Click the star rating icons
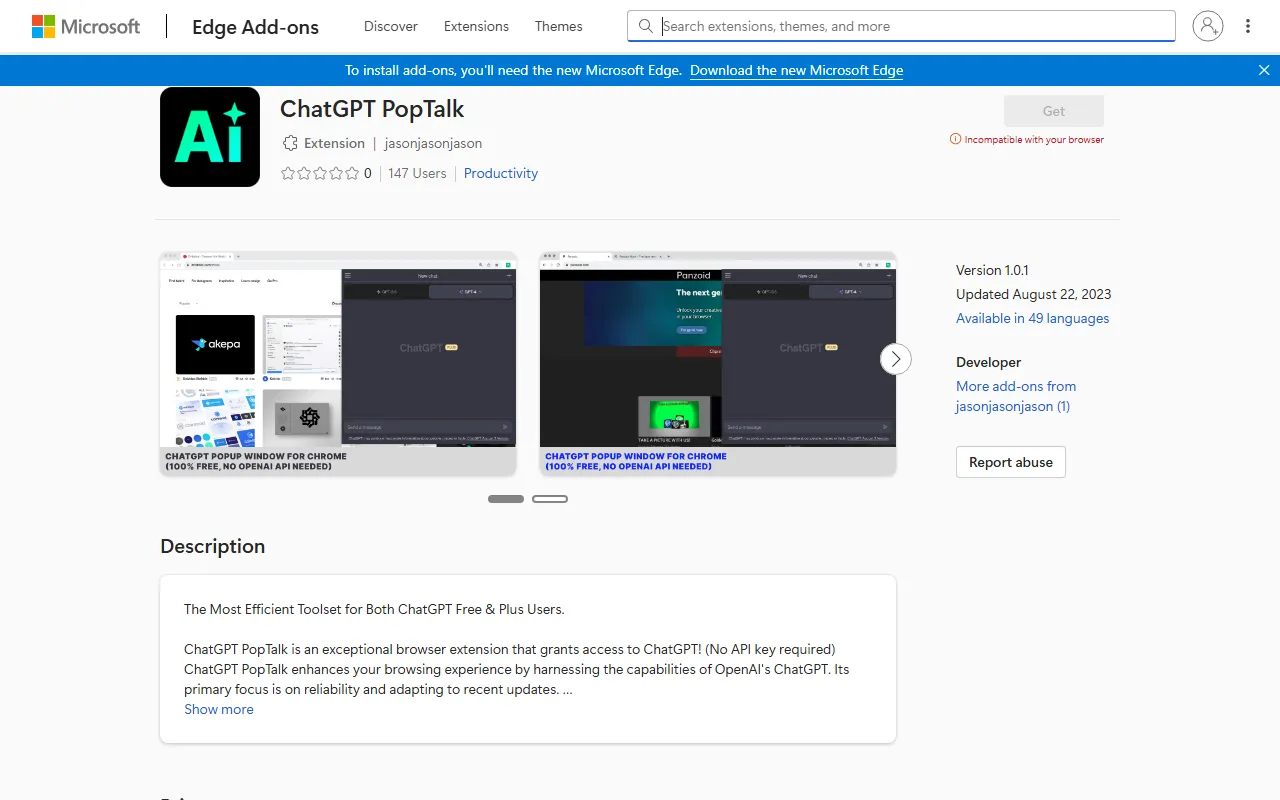The width and height of the screenshot is (1280, 800). 320,173
